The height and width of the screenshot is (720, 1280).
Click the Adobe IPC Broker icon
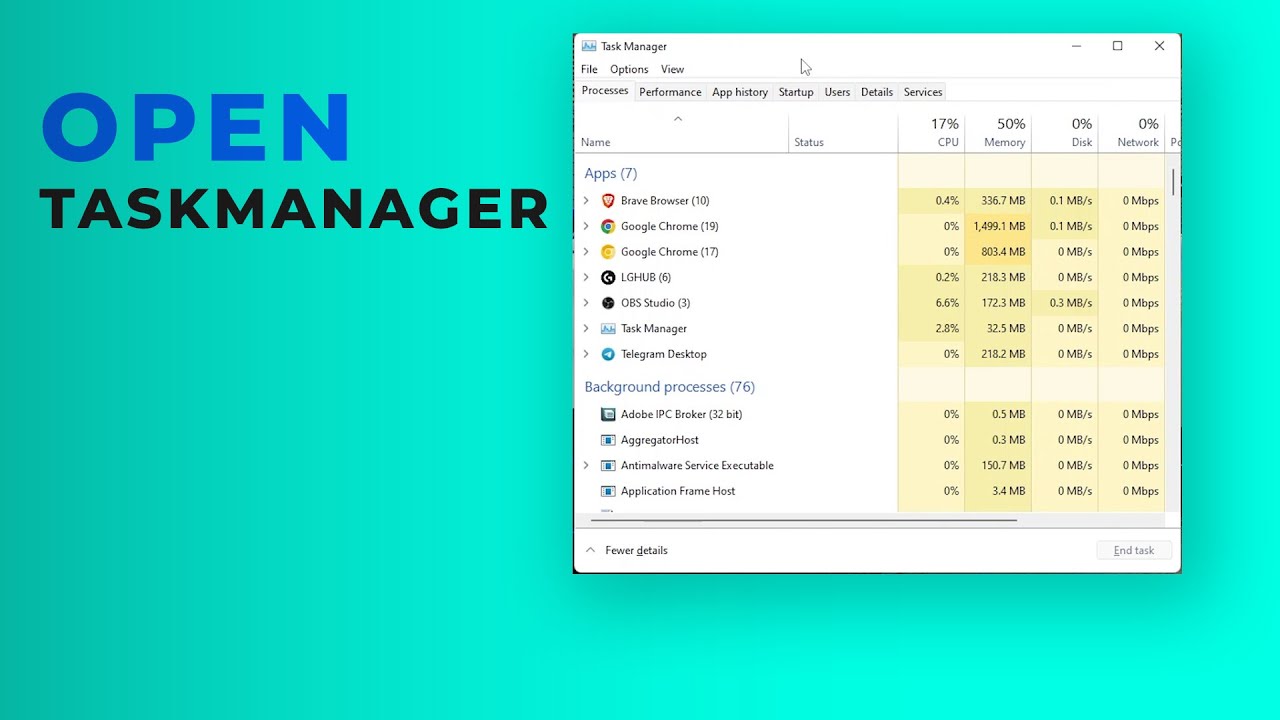tap(608, 414)
